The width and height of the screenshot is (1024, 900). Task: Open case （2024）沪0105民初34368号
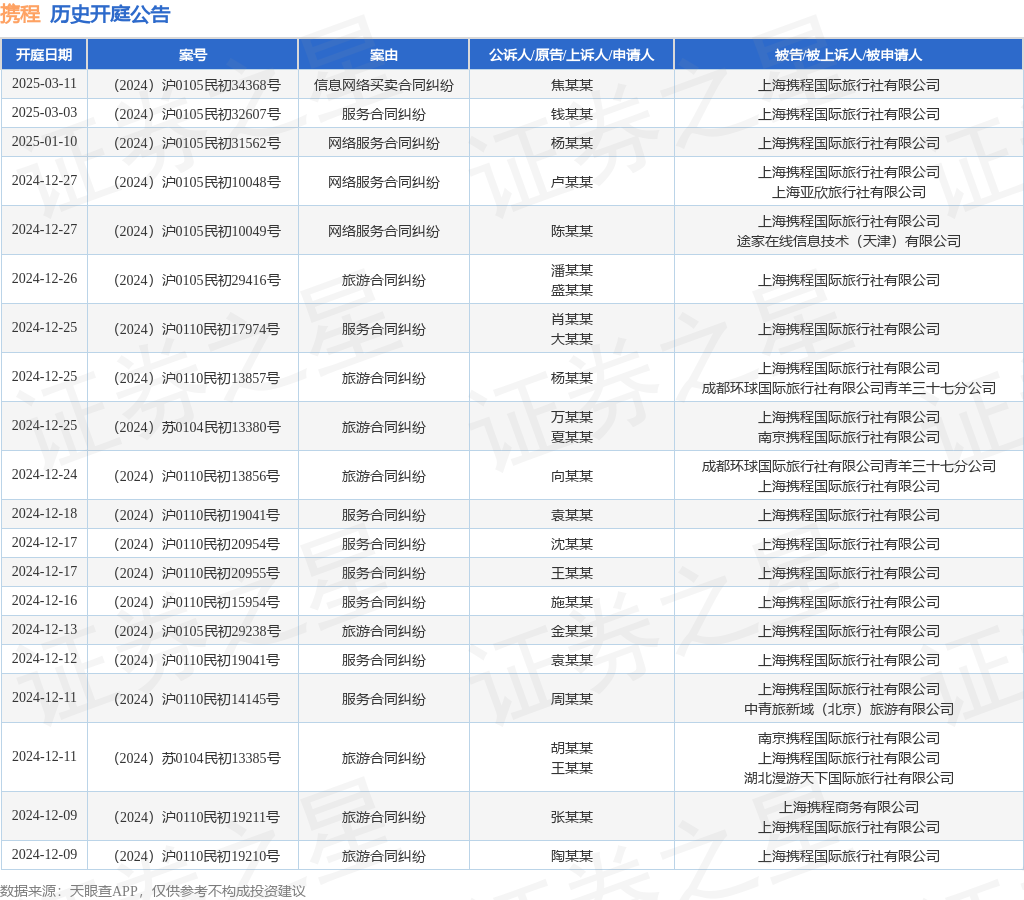tap(193, 85)
